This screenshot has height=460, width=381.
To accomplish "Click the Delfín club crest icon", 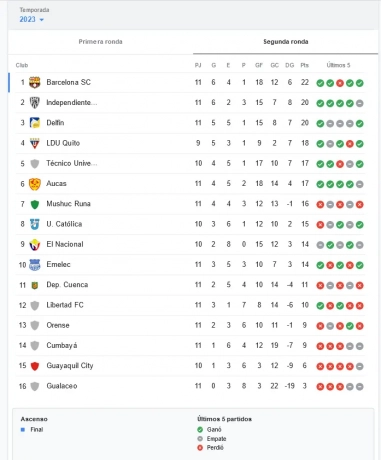I will tap(35, 123).
